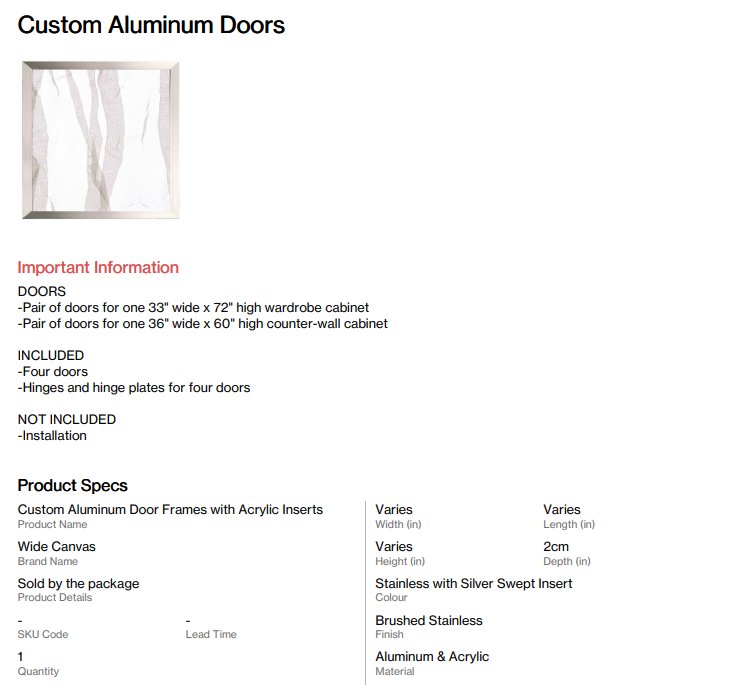Select the Aluminum & Acrylic material value
The width and height of the screenshot is (735, 697).
click(x=432, y=657)
